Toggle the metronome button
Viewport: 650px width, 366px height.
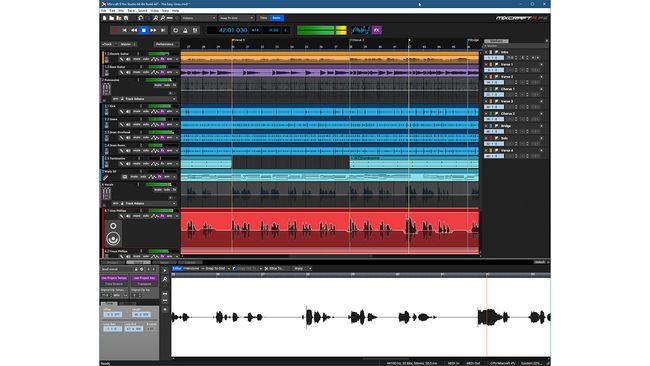click(x=185, y=30)
